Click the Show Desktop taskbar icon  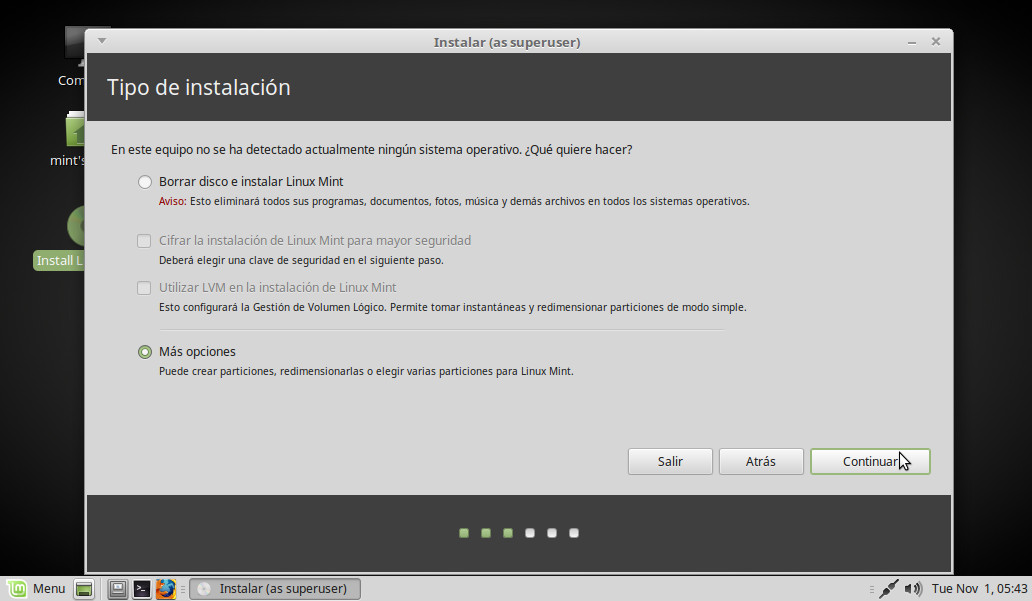[x=85, y=589]
